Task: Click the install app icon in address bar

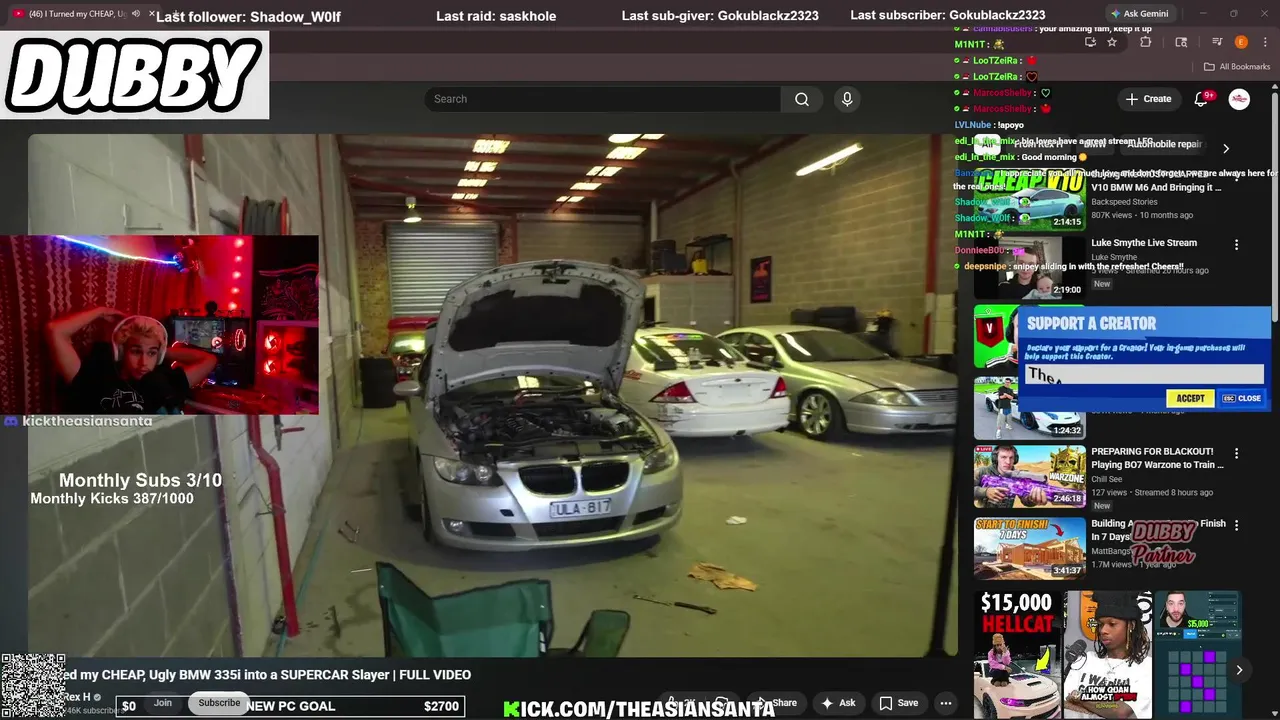Action: tap(1090, 42)
